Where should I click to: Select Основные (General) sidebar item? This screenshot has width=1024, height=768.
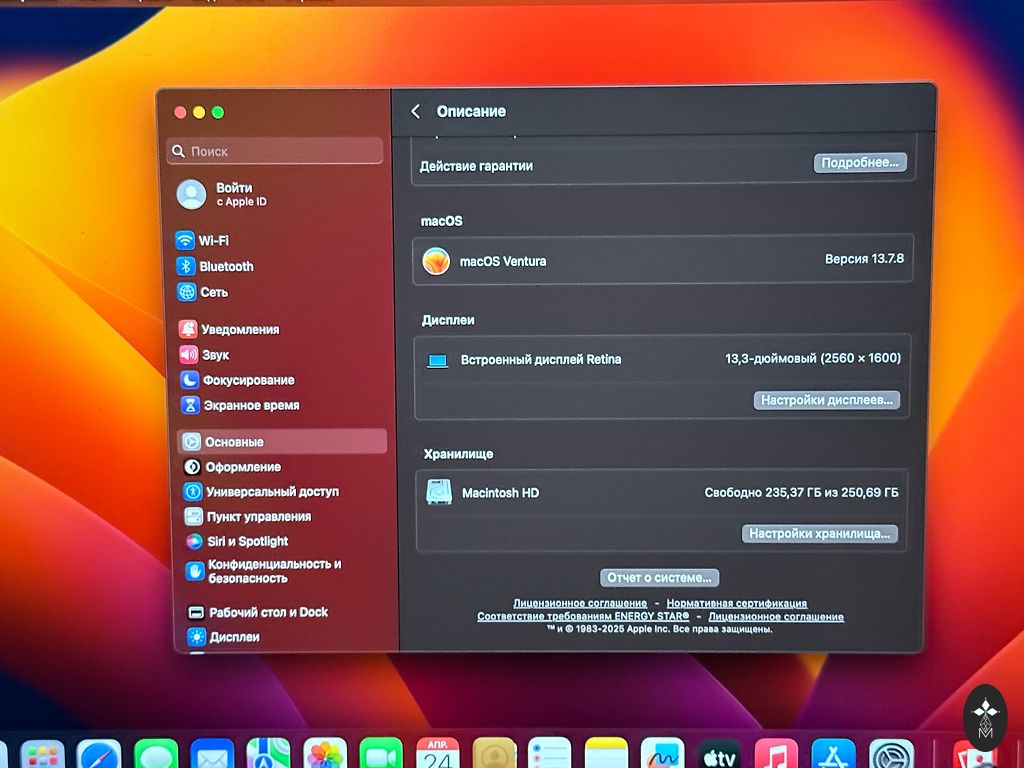pos(233,442)
